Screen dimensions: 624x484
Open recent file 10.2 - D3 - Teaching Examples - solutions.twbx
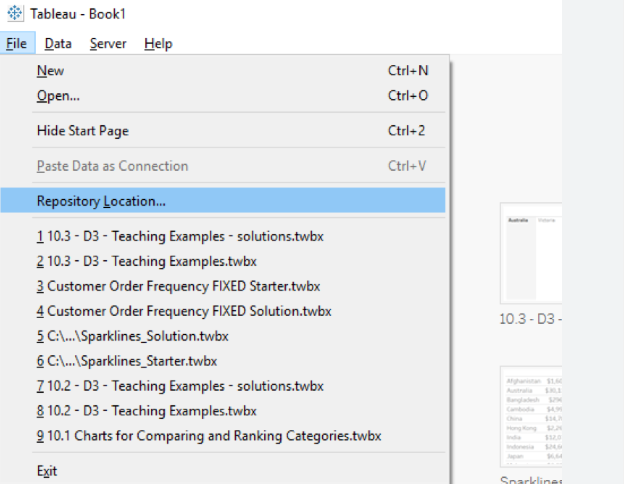click(223, 386)
